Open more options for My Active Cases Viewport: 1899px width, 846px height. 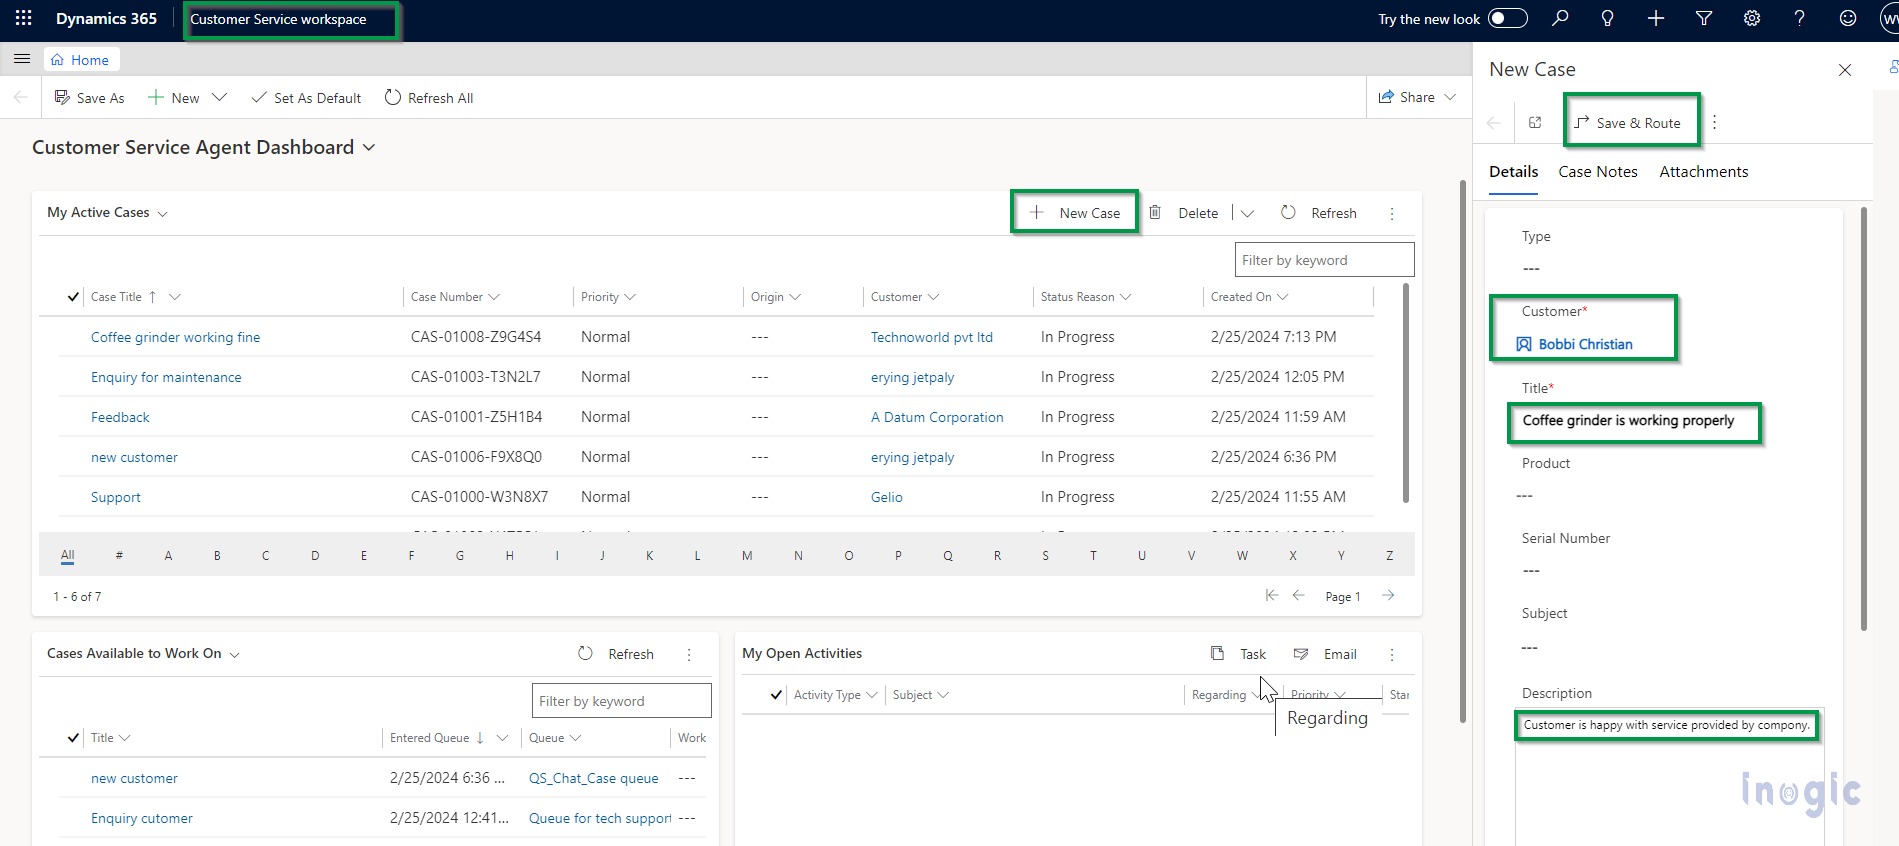coord(1392,213)
